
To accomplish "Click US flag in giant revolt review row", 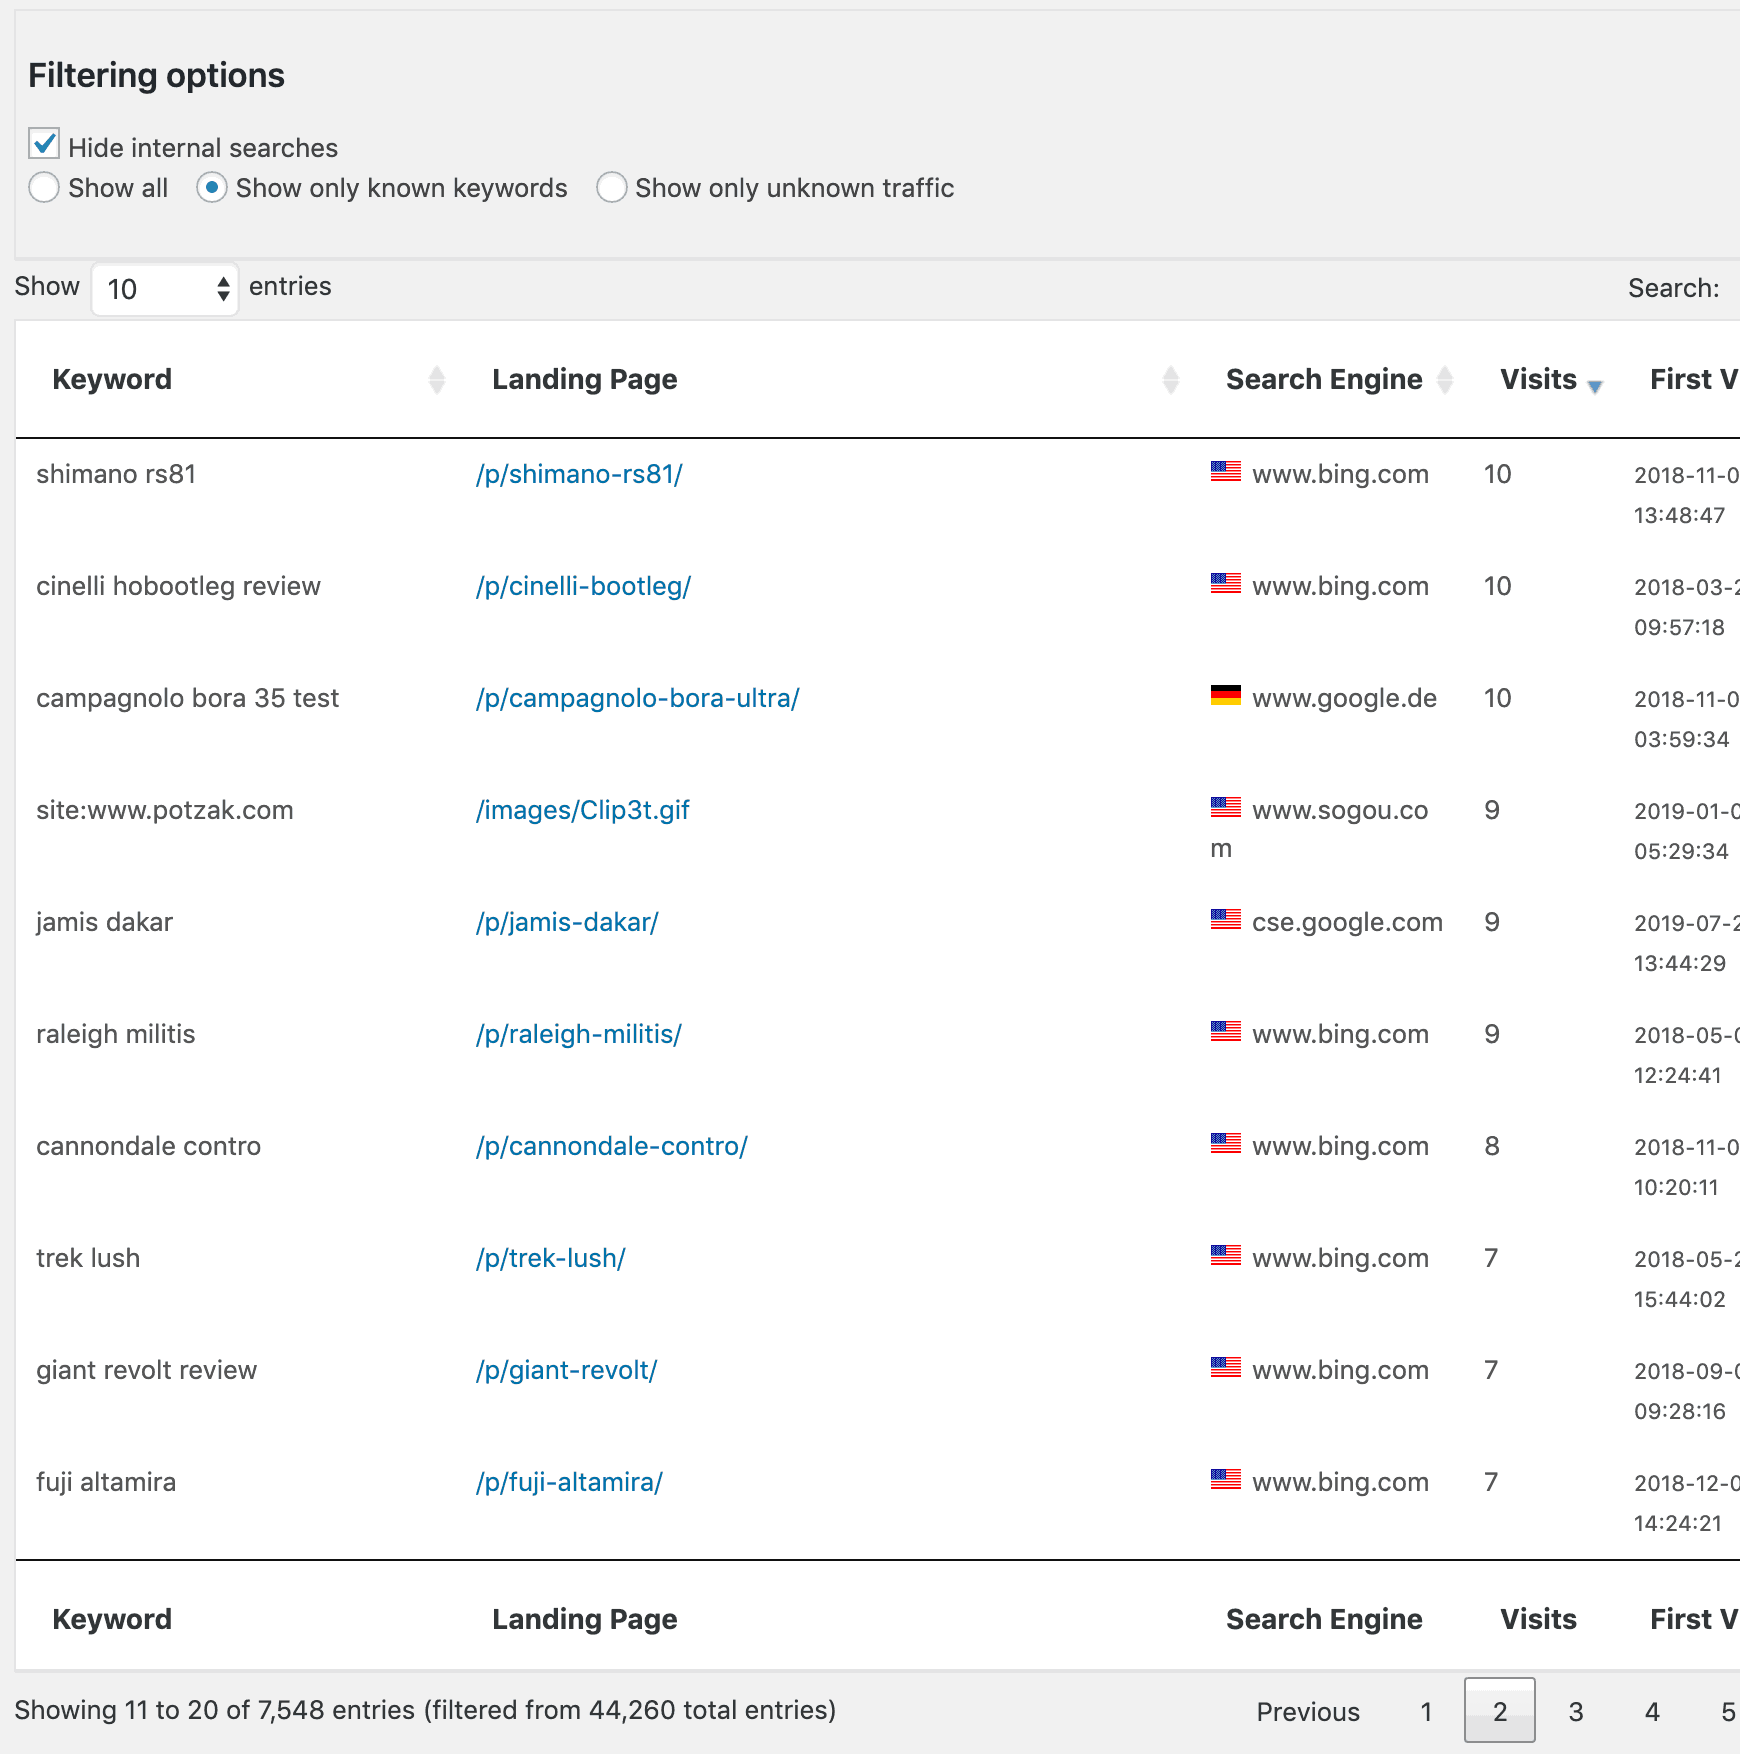I will tap(1225, 1367).
